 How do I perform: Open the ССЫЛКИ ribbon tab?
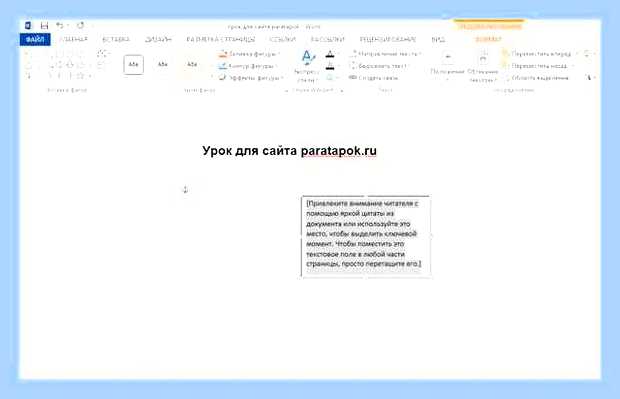282,39
